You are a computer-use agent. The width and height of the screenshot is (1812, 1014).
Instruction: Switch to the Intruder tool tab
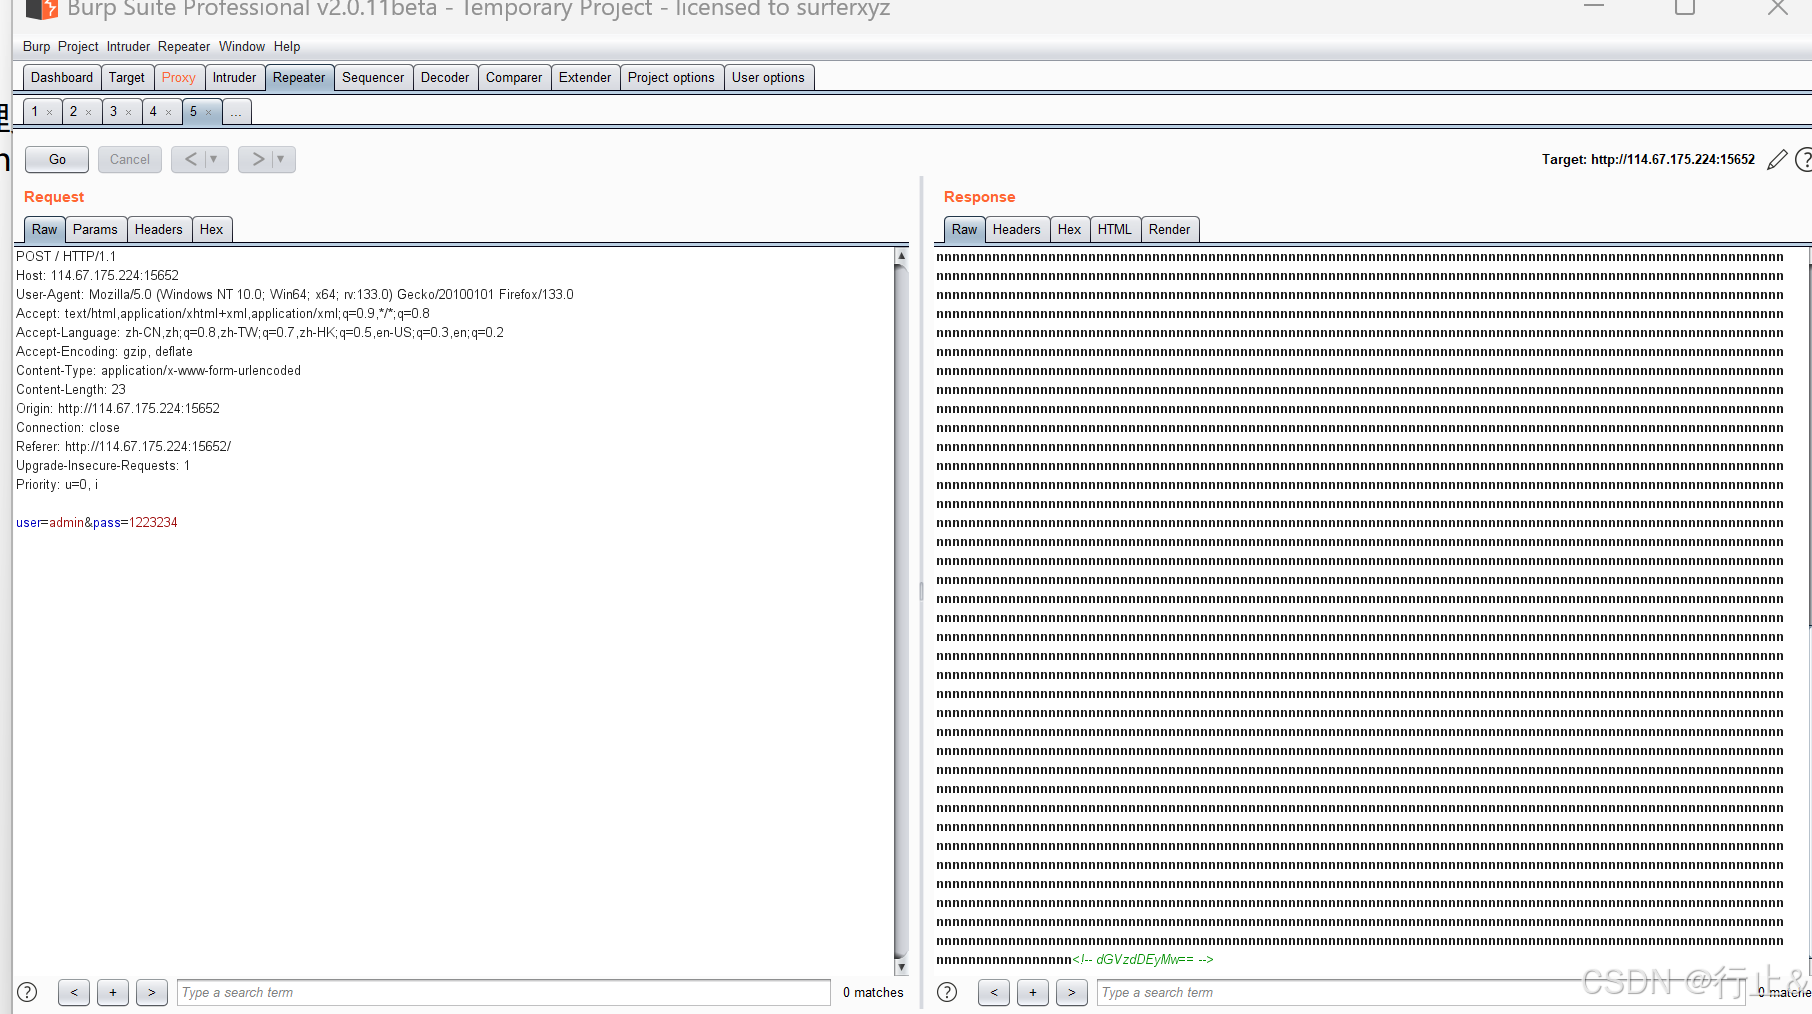pyautogui.click(x=234, y=77)
